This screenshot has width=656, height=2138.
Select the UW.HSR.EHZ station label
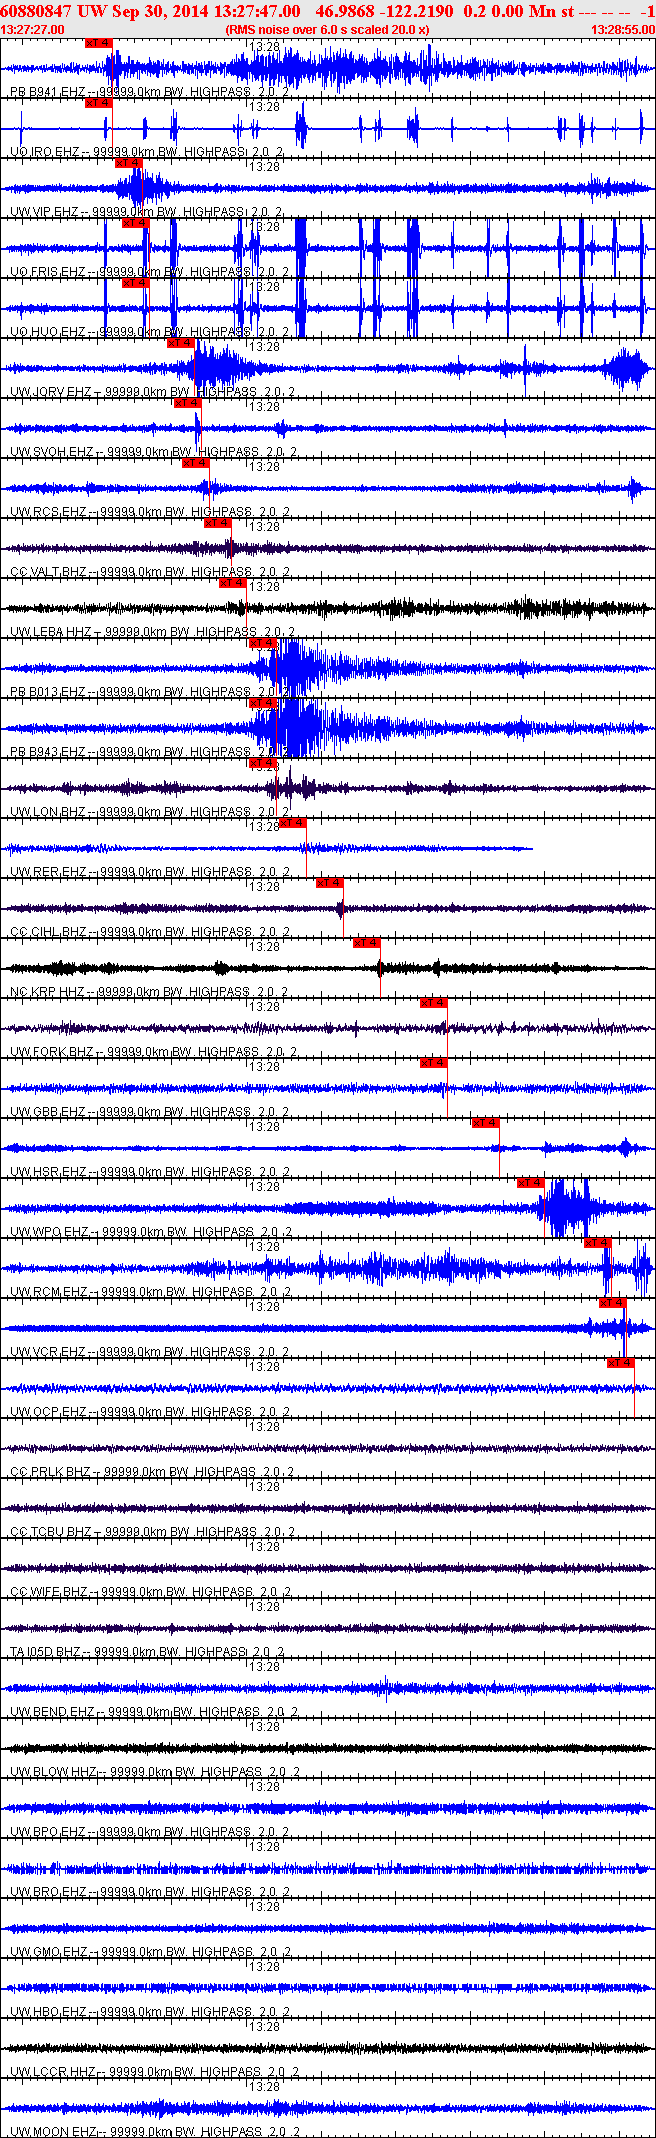pos(48,1172)
